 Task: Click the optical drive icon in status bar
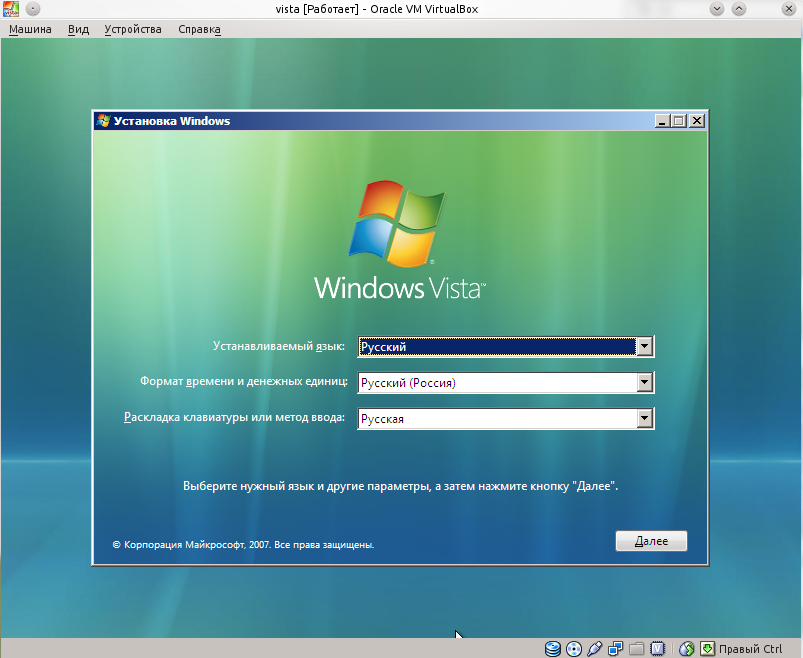[x=572, y=648]
